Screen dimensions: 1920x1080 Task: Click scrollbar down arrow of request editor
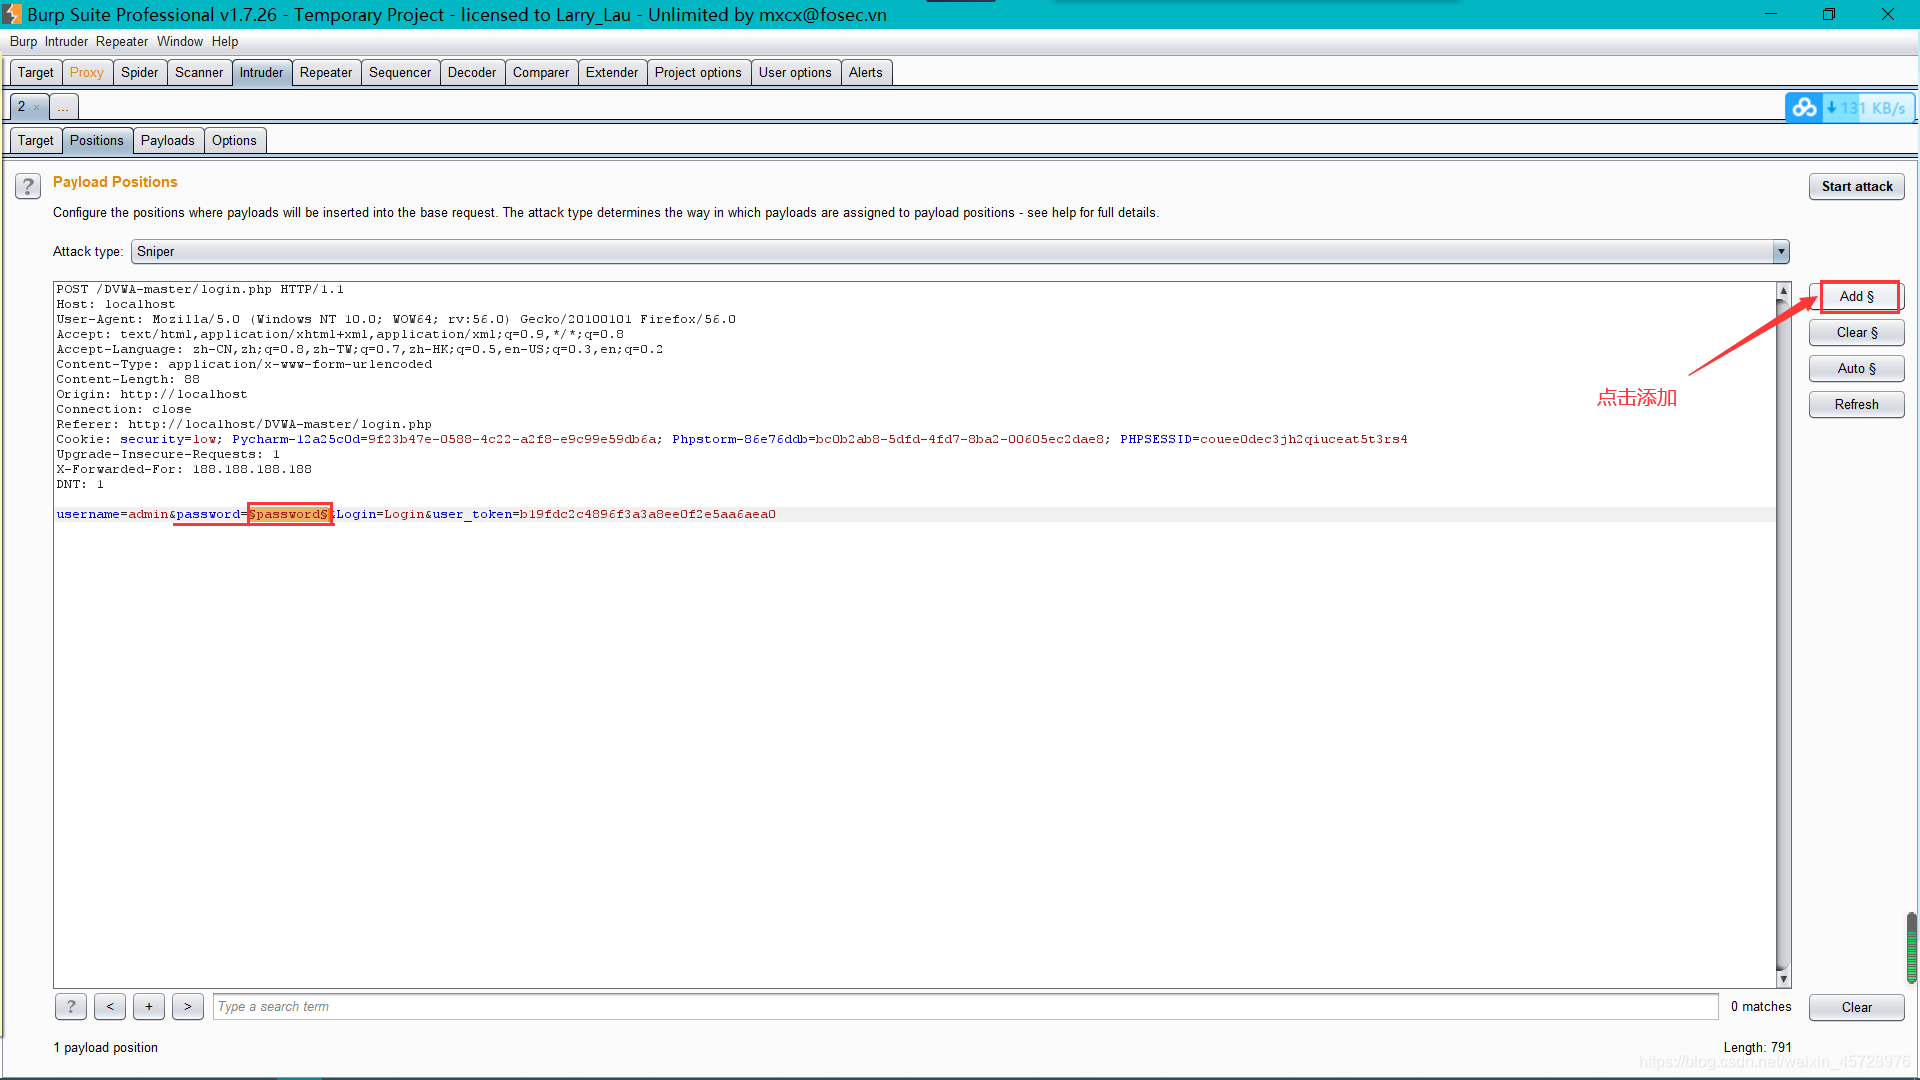click(x=1783, y=979)
